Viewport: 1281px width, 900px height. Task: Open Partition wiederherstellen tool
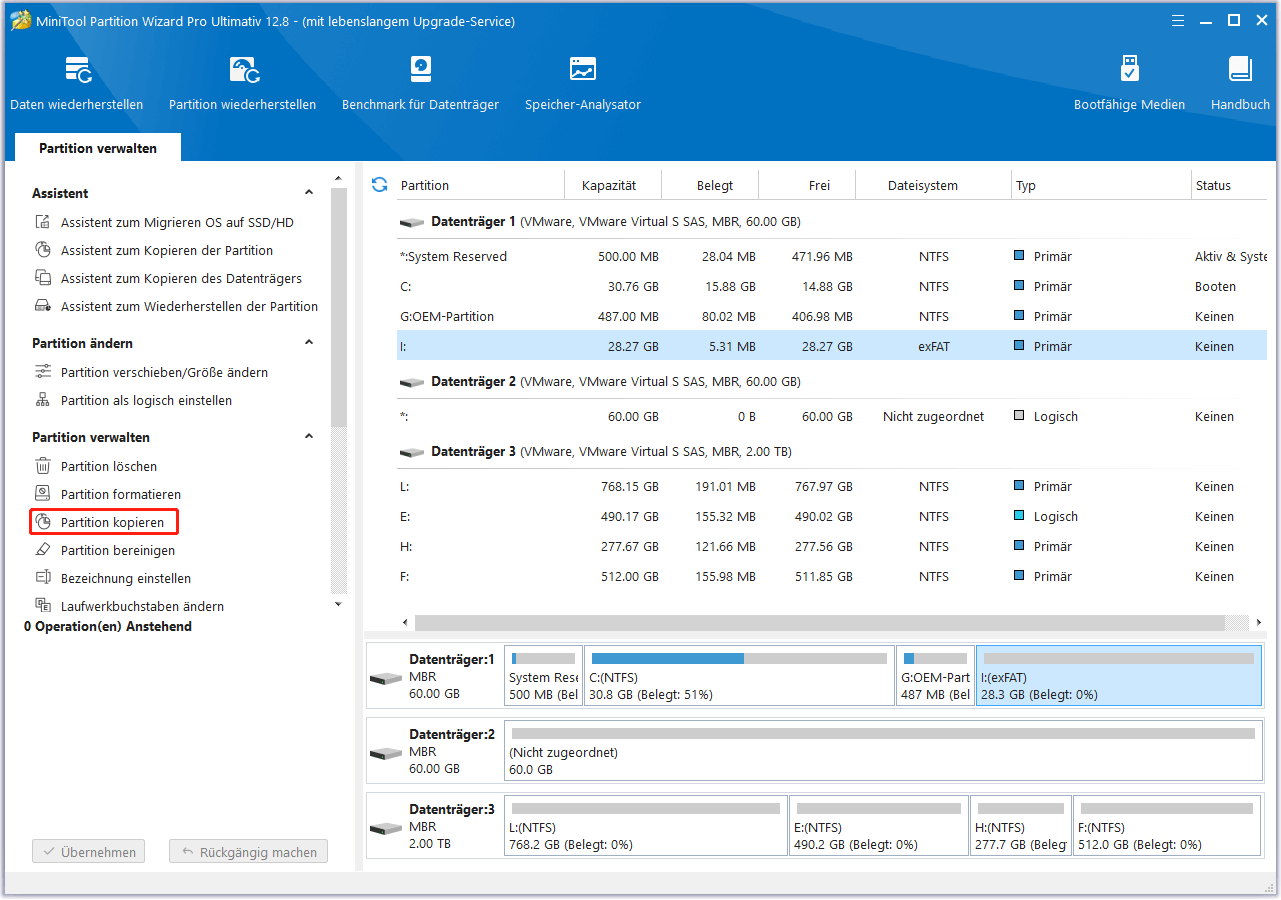point(243,83)
